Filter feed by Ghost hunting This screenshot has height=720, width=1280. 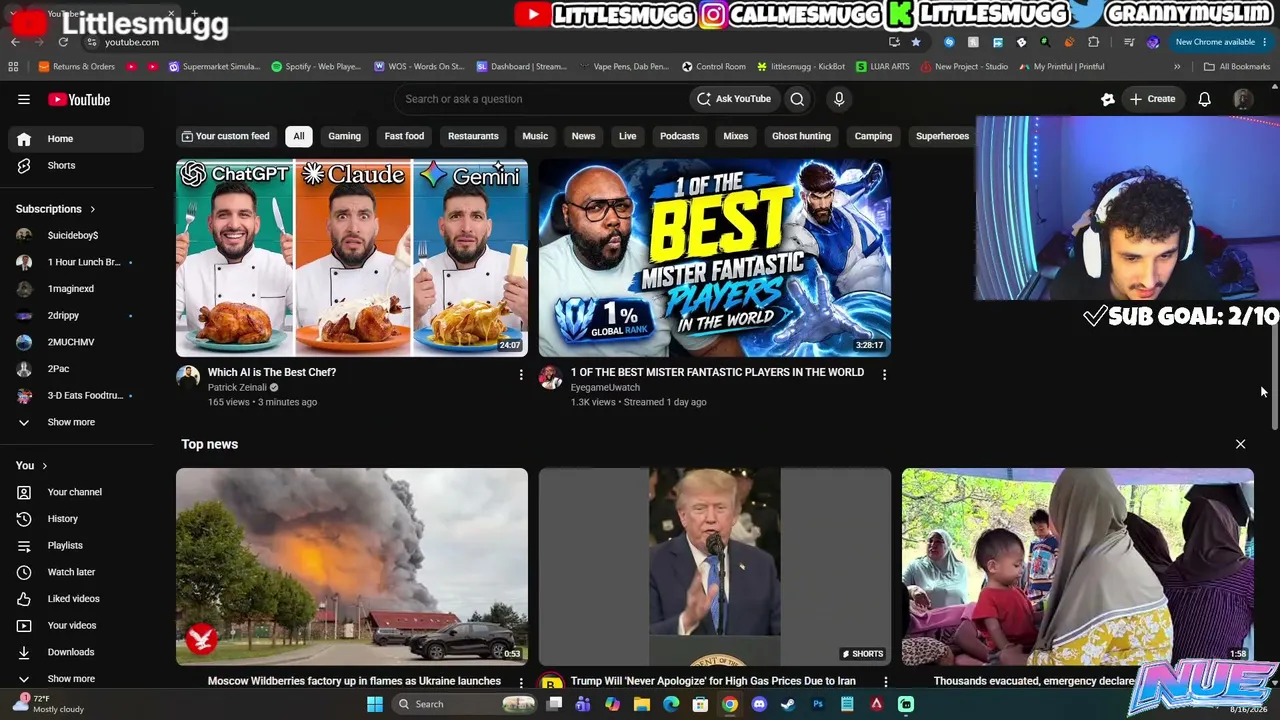click(x=801, y=136)
